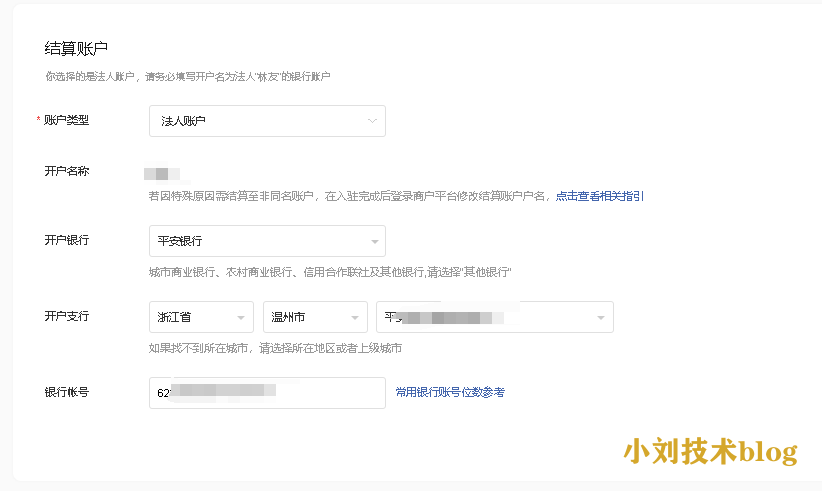Click the 结算账户 section heading
Viewport: 822px width, 491px height.
pos(76,48)
